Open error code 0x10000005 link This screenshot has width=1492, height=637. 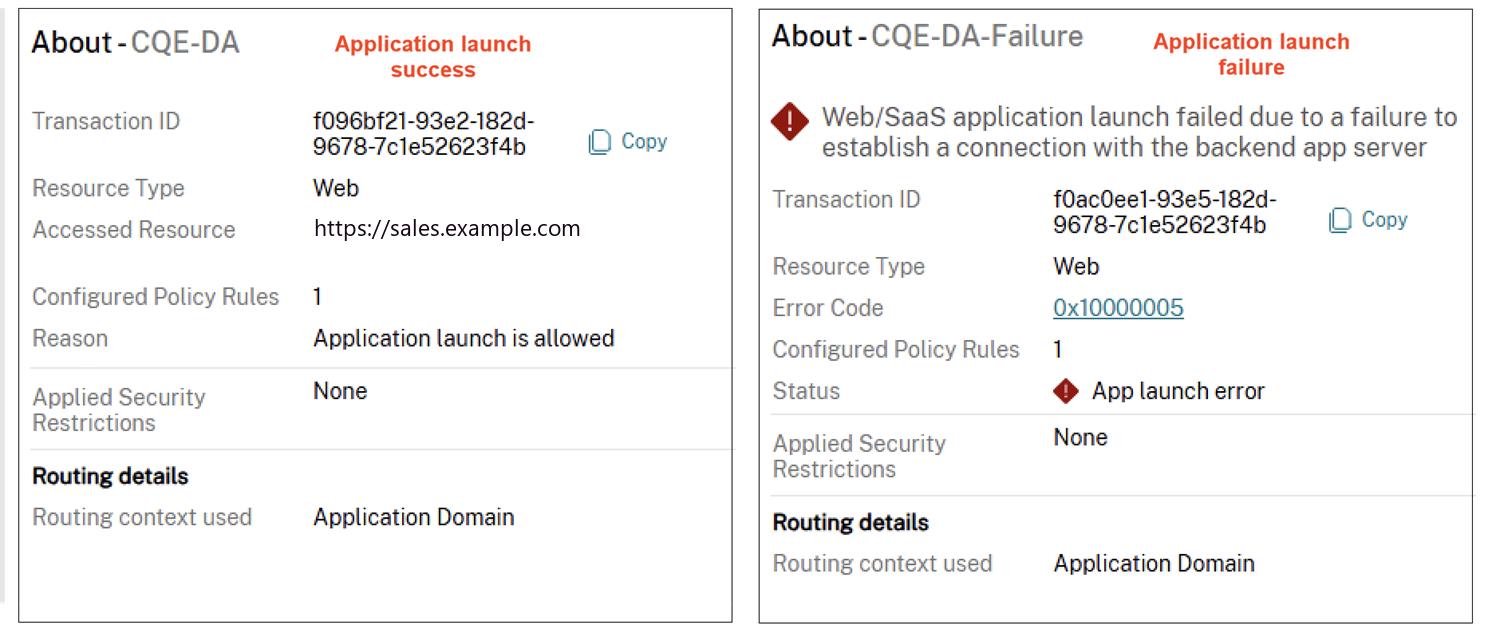click(x=1118, y=308)
